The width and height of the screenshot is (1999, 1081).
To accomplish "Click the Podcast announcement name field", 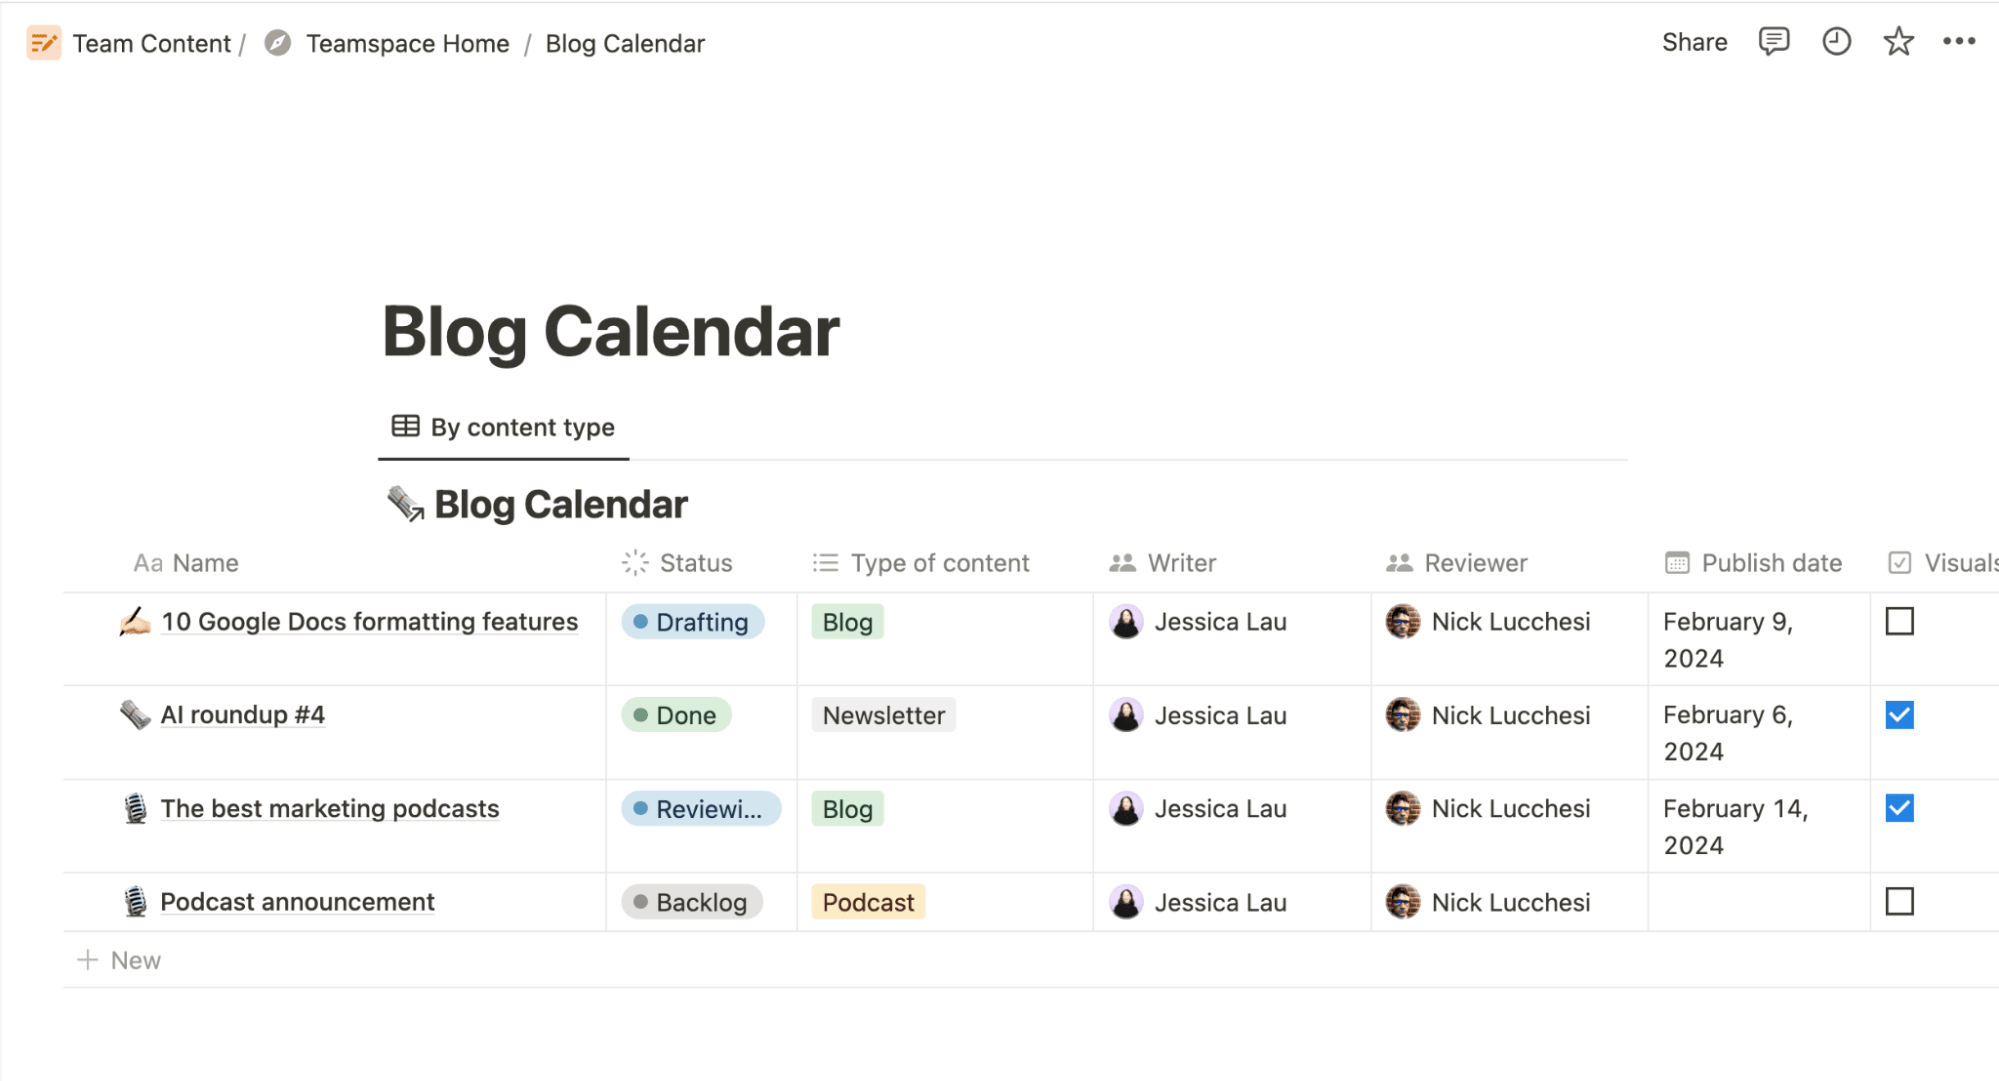I will (x=295, y=901).
